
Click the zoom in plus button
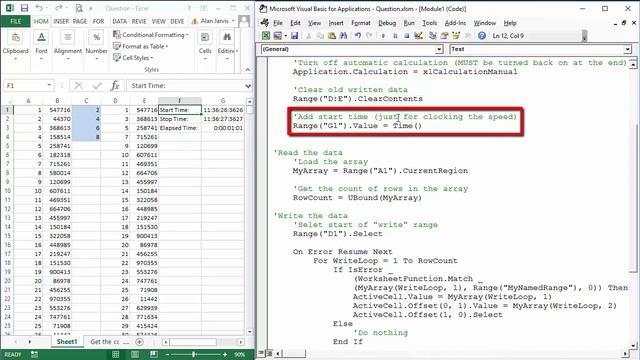[x=225, y=354]
